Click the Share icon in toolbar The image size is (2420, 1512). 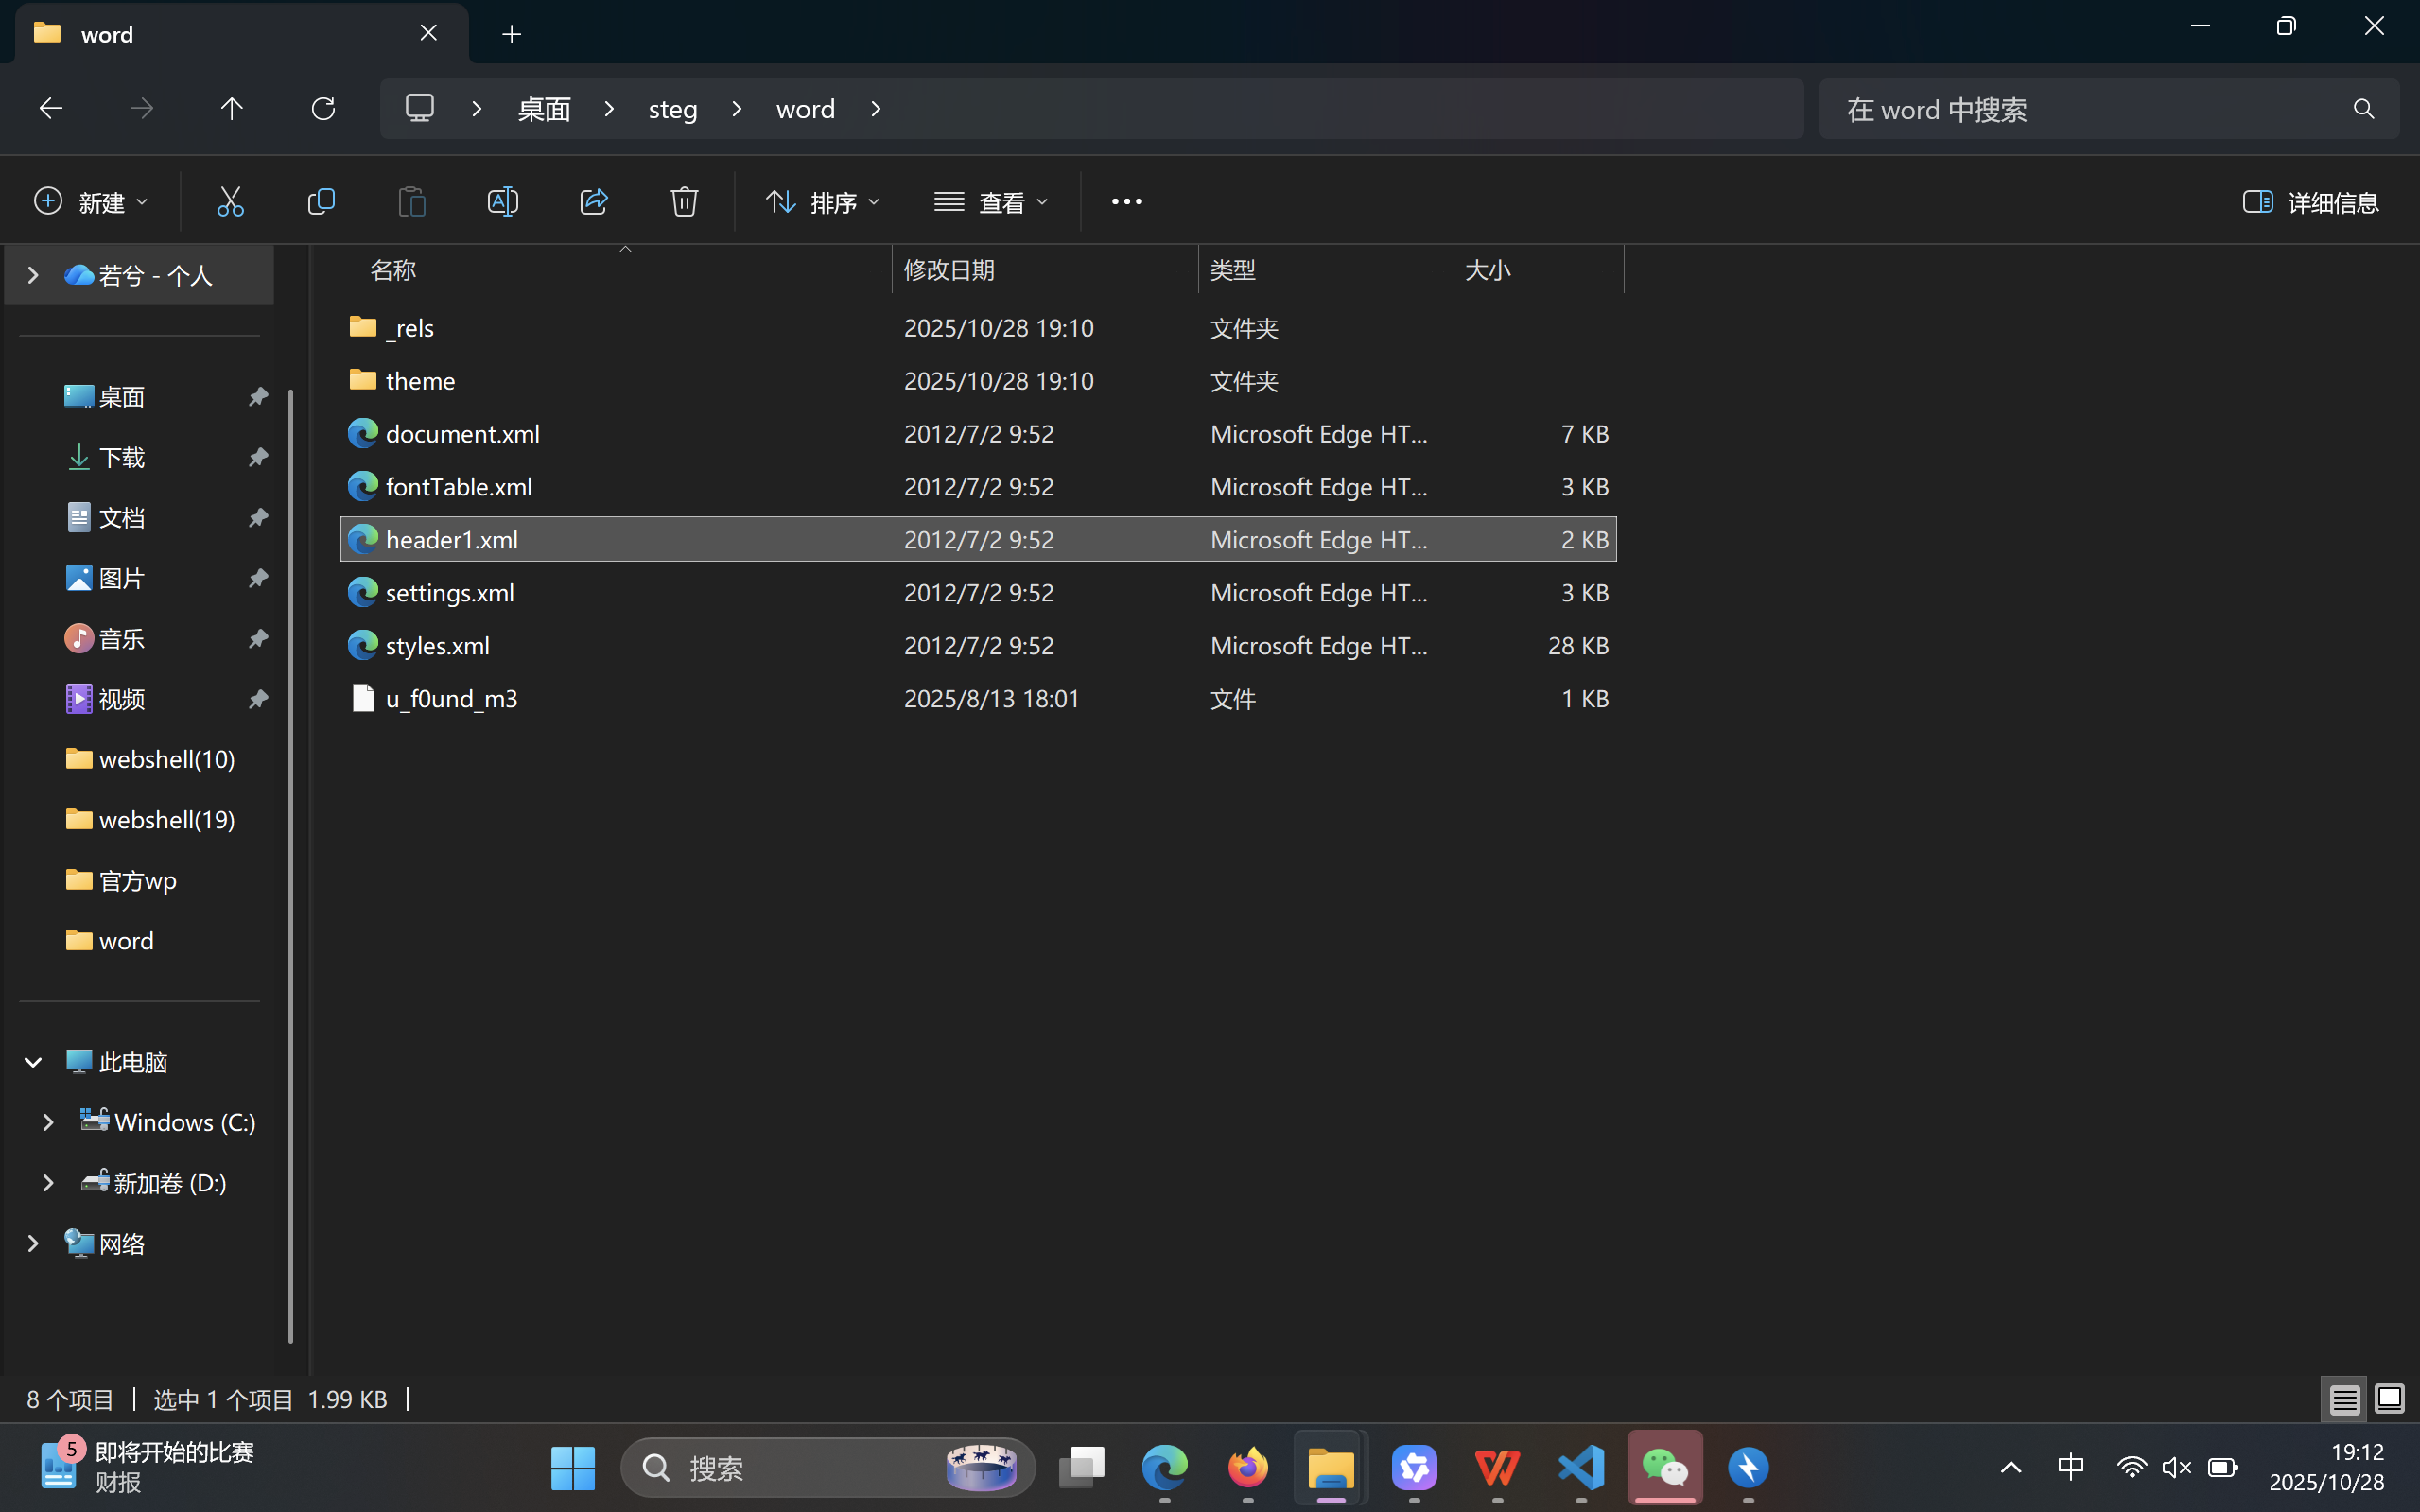pyautogui.click(x=594, y=202)
